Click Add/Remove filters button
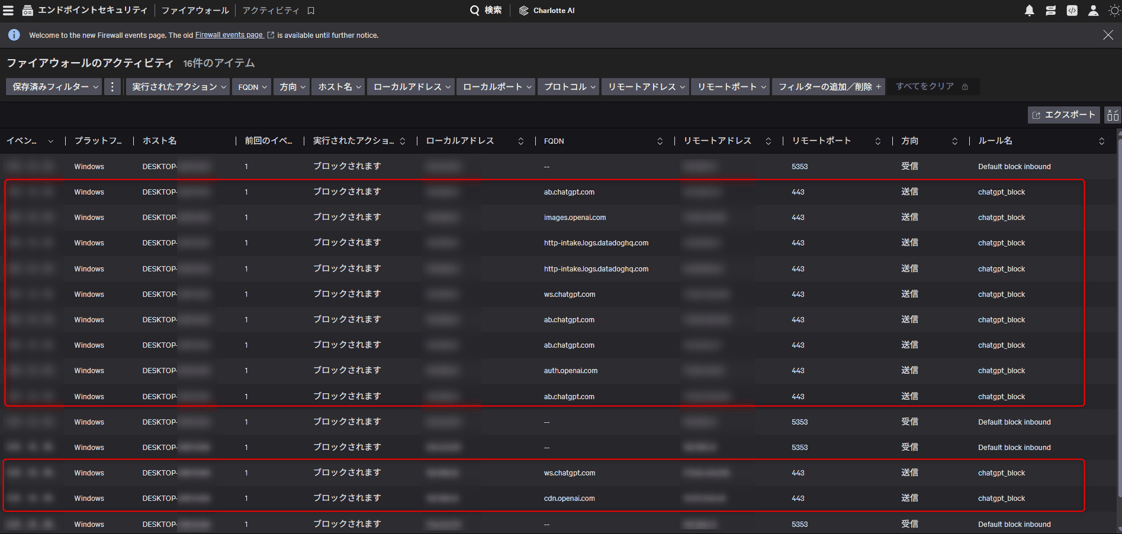Screen dimensions: 1122x534 pos(829,87)
